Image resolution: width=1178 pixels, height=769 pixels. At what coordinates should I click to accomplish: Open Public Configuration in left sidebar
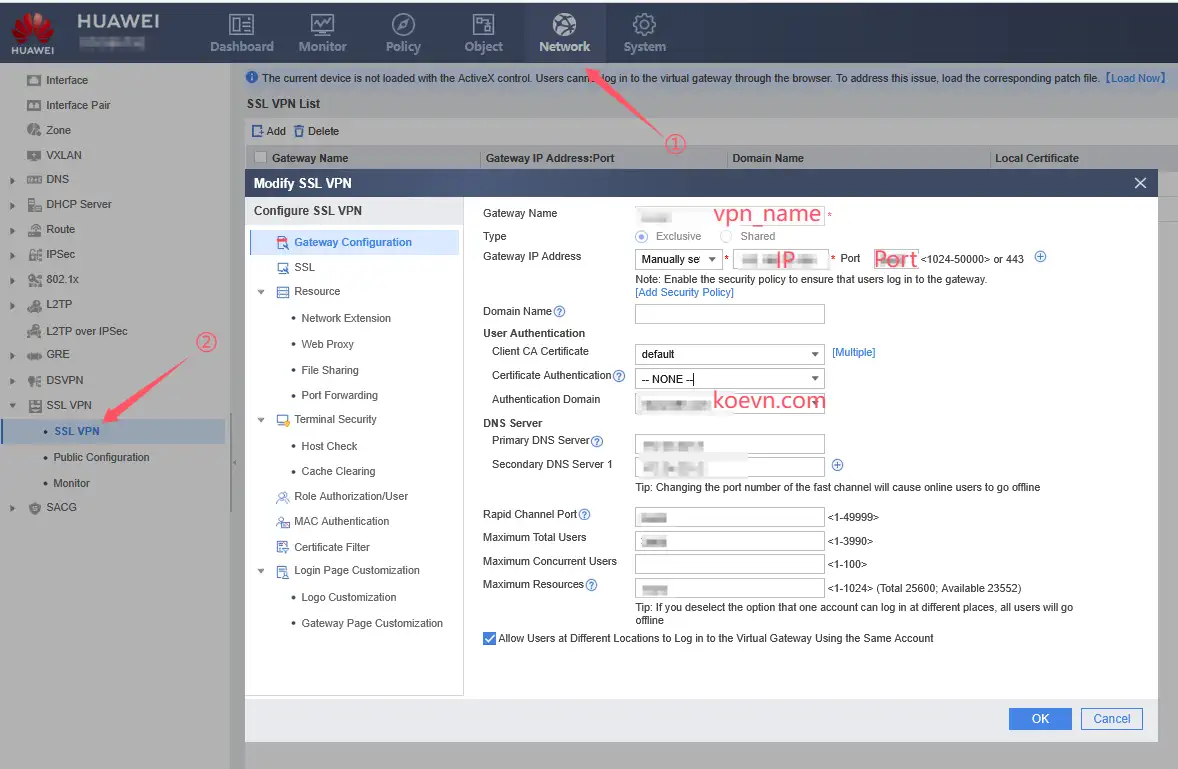click(101, 457)
